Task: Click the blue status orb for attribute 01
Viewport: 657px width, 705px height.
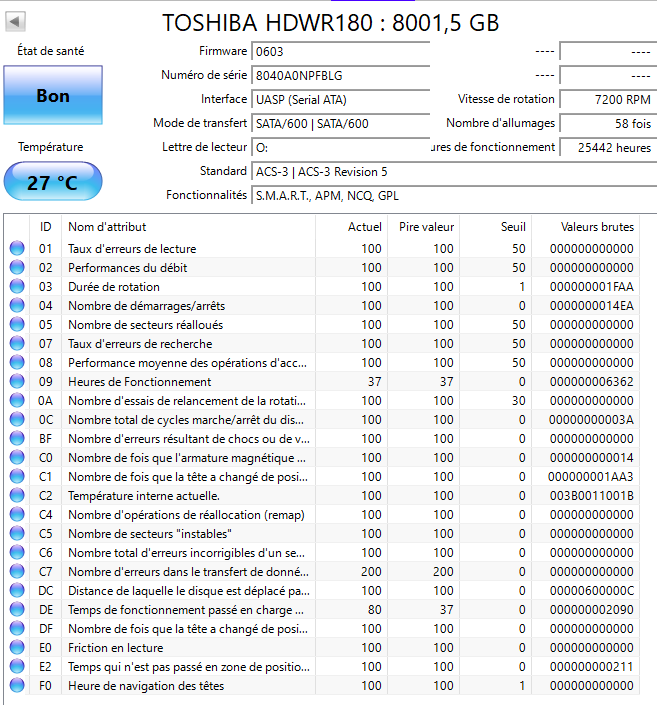Action: point(17,248)
